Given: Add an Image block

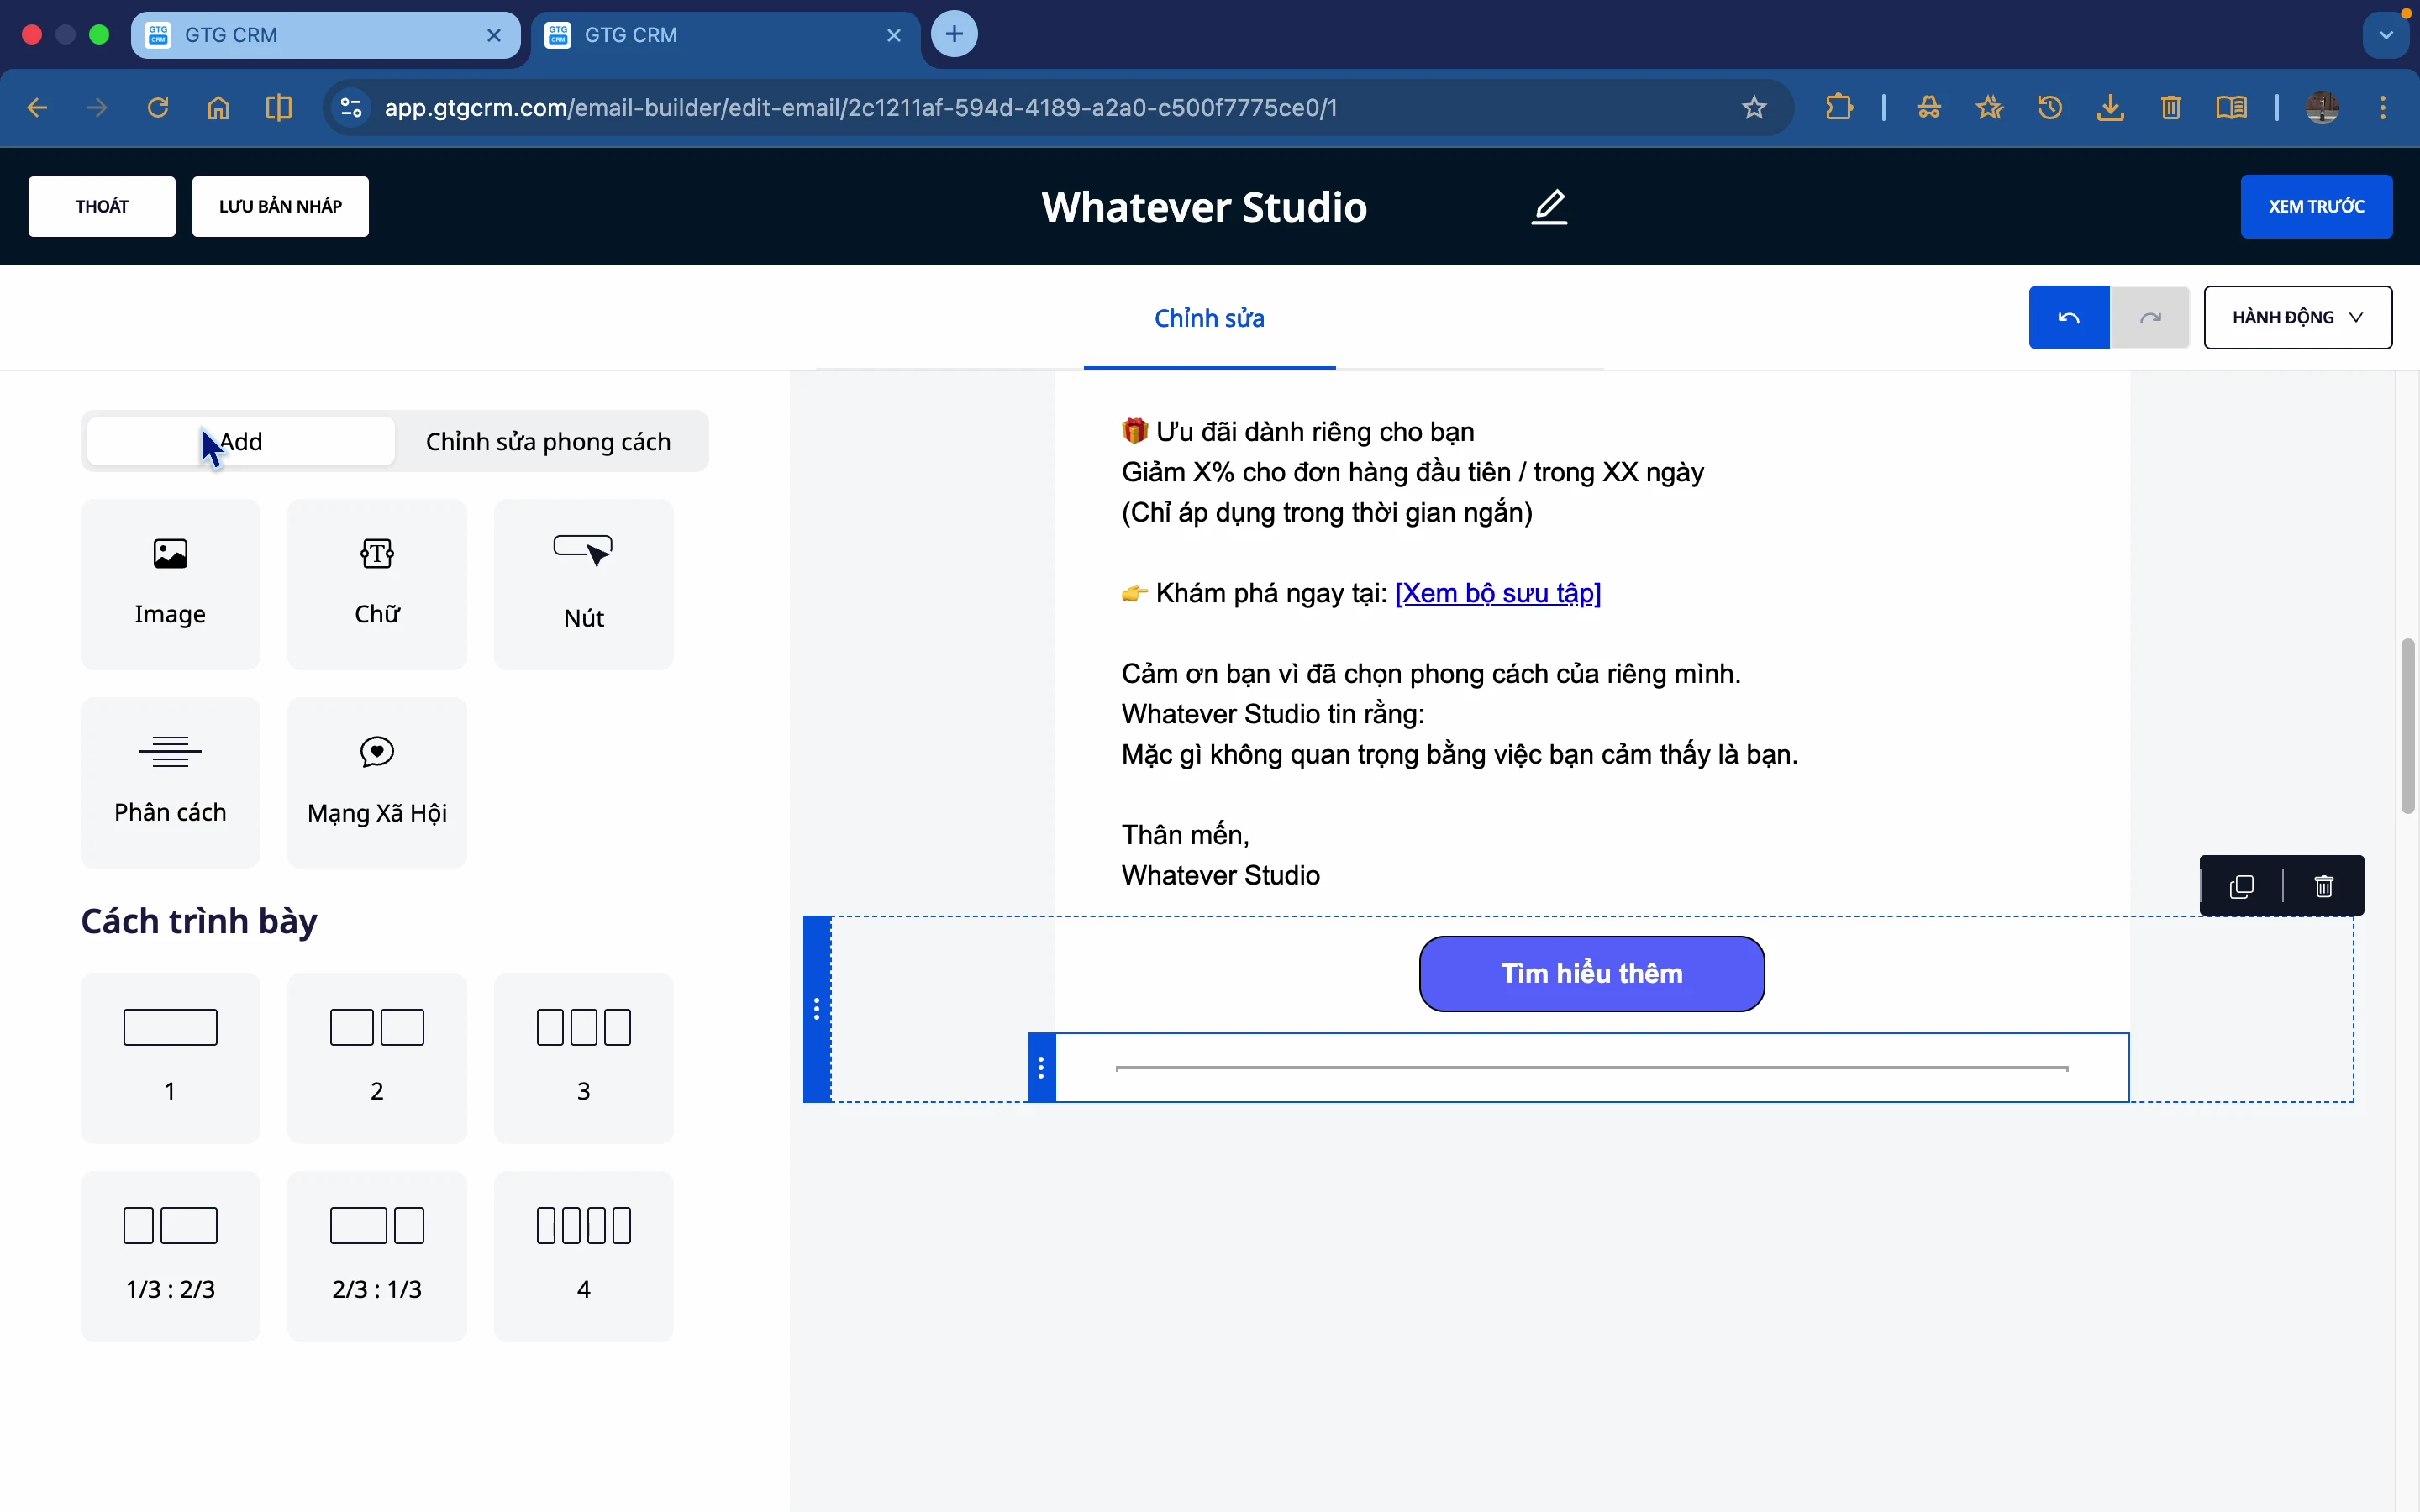Looking at the screenshot, I should (x=170, y=583).
